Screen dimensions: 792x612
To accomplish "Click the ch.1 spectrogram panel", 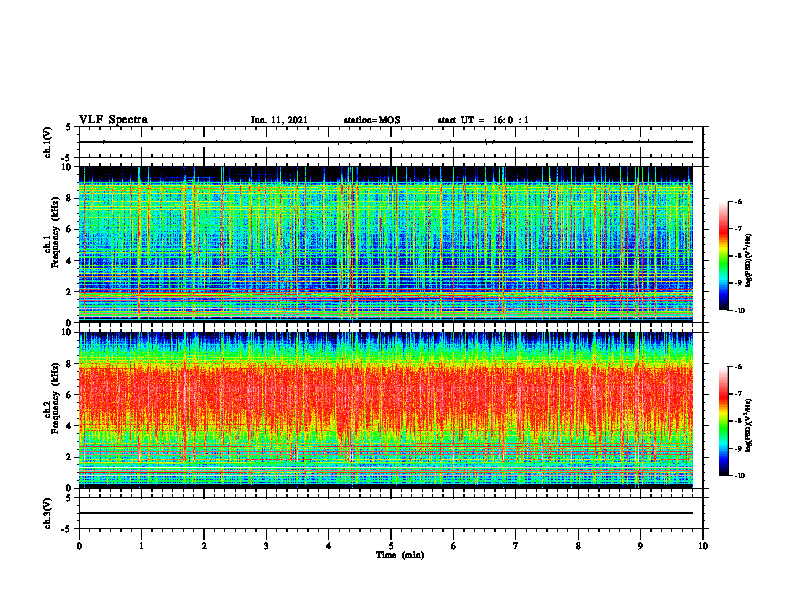I will [386, 244].
